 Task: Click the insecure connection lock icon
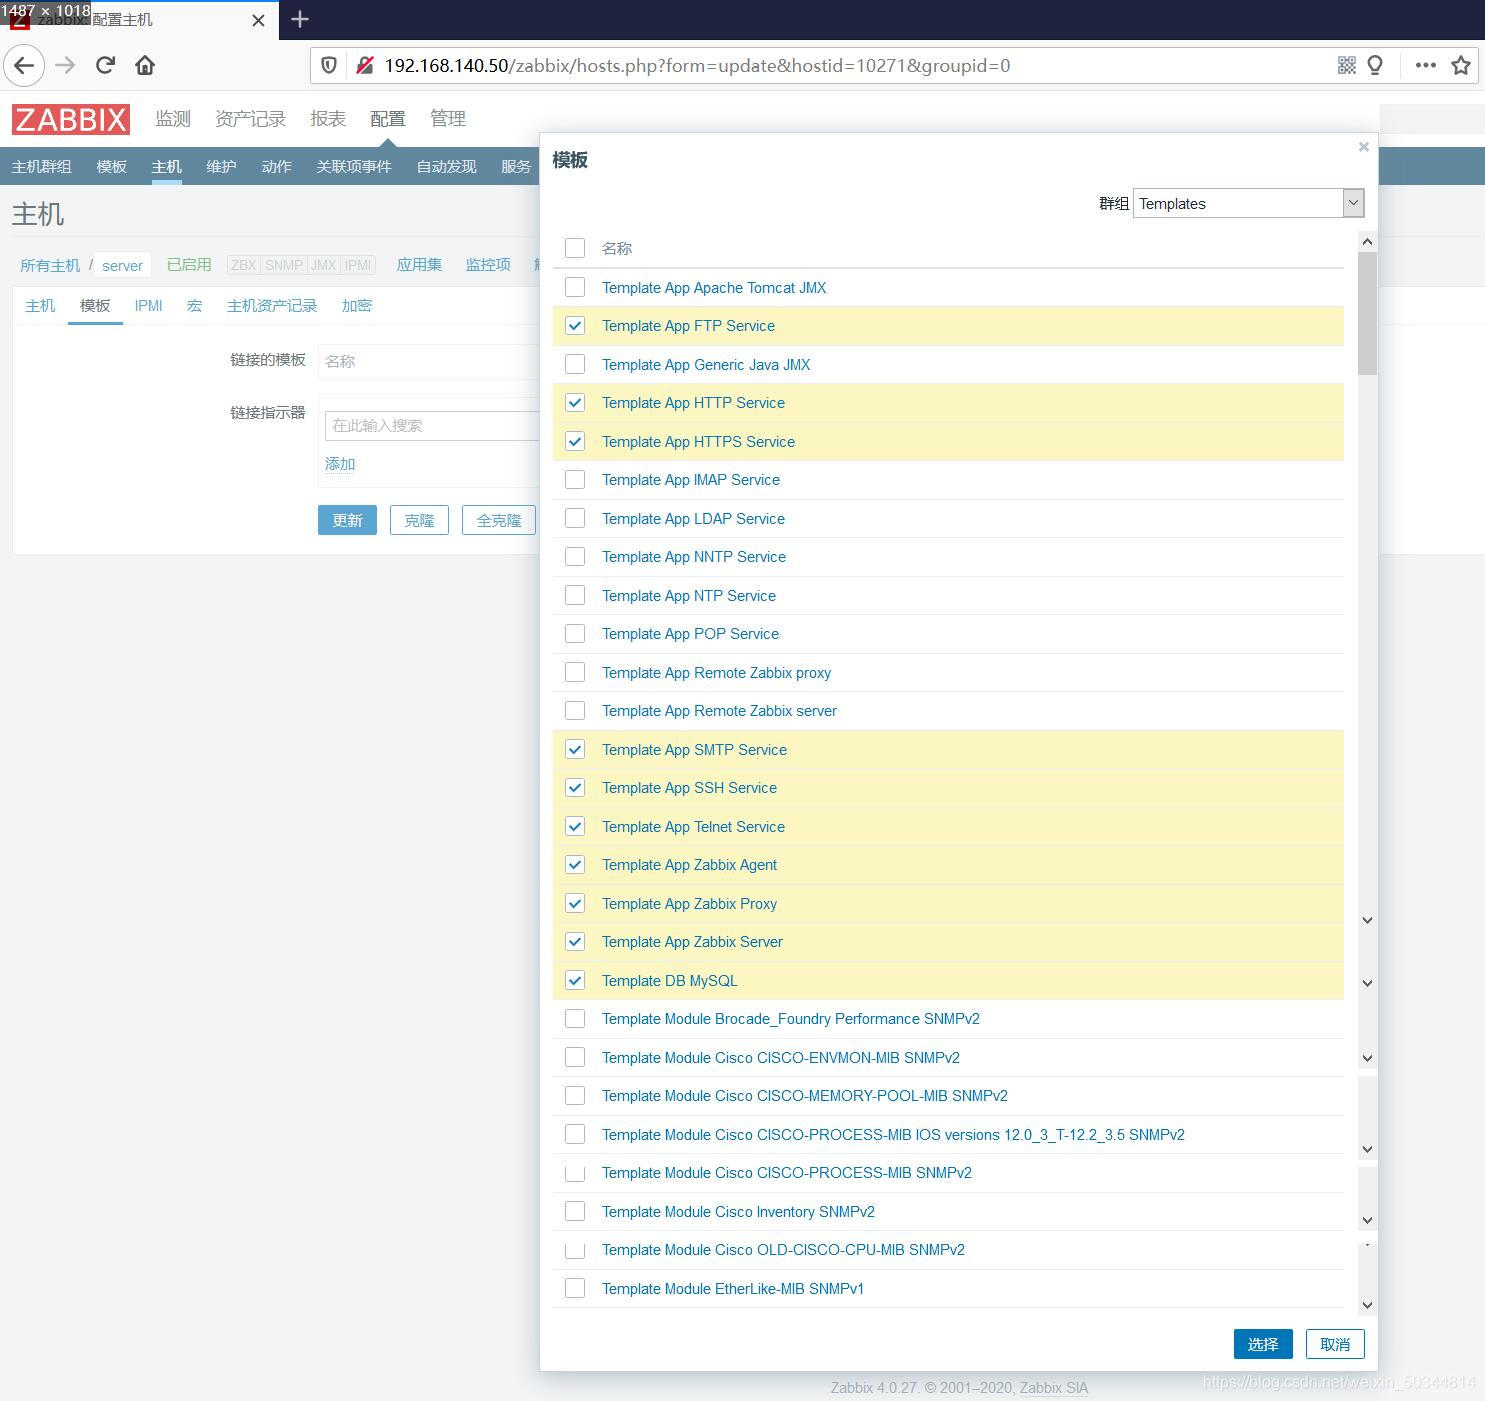(x=364, y=66)
